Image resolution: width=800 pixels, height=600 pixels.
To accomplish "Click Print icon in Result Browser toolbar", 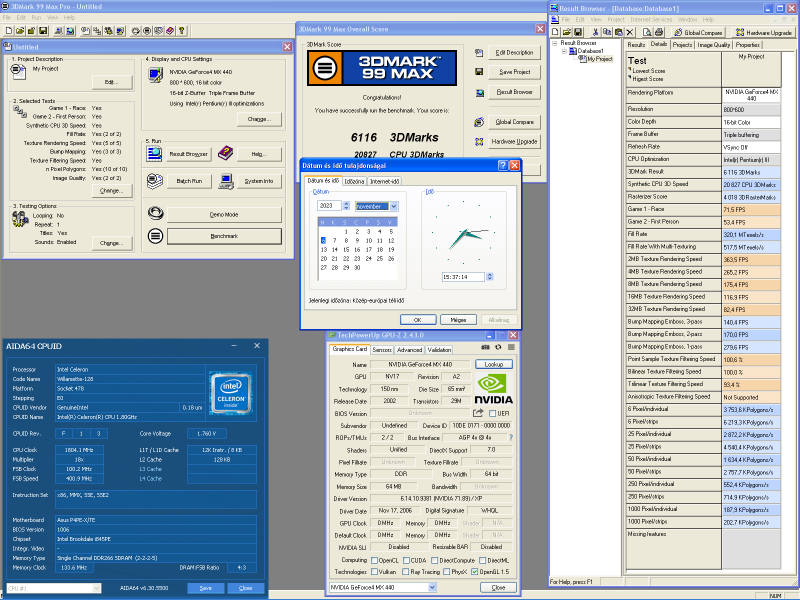I will click(659, 32).
